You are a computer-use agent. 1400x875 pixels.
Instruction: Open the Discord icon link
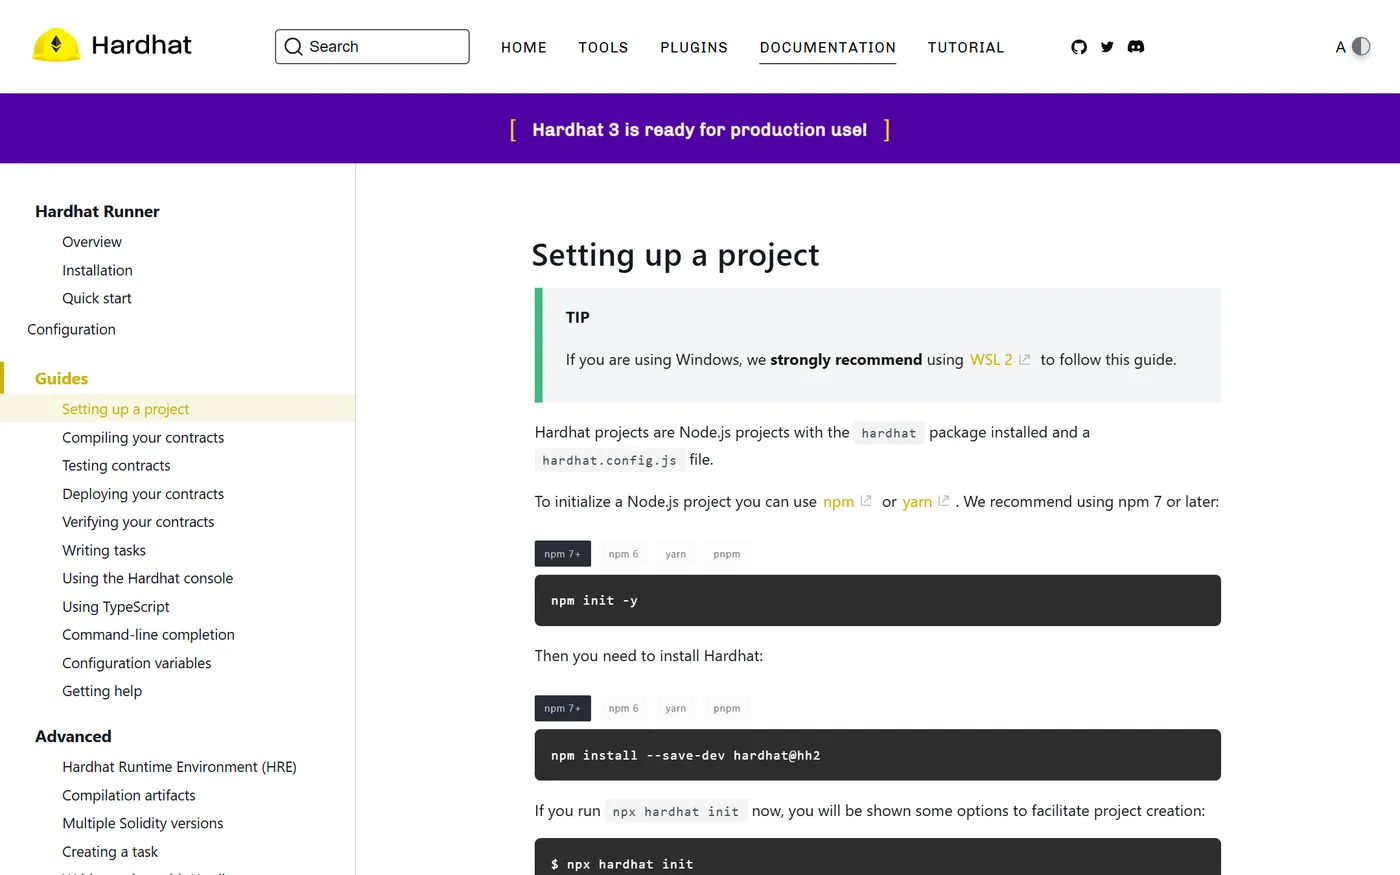point(1136,47)
